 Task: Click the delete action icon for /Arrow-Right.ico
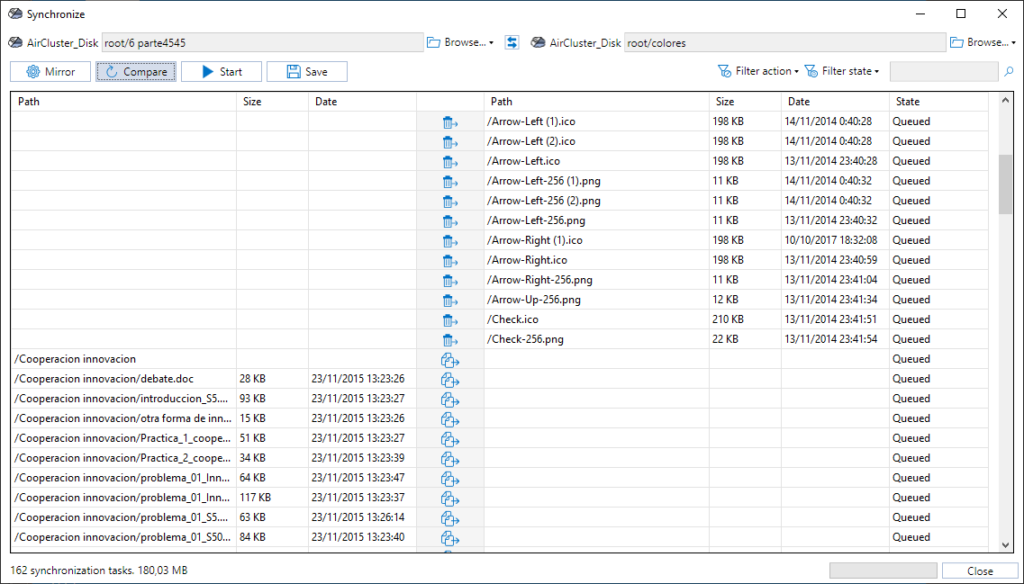tap(450, 261)
